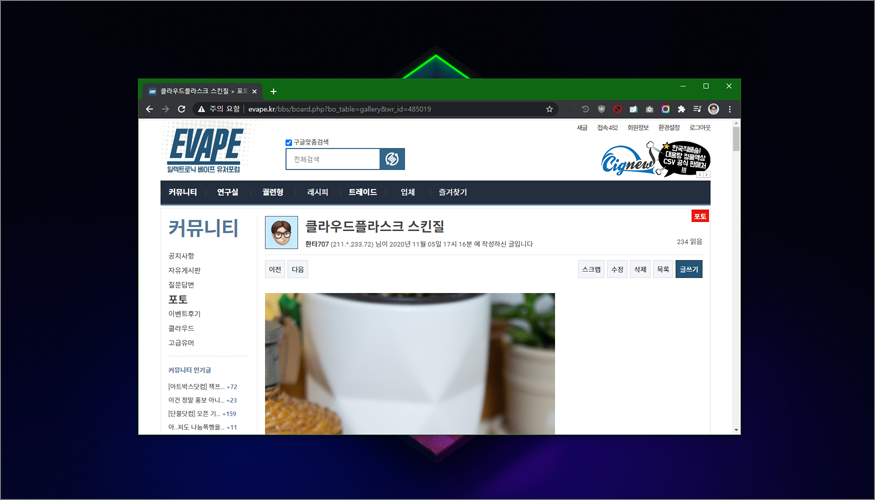Click the 수정 button

pos(617,270)
